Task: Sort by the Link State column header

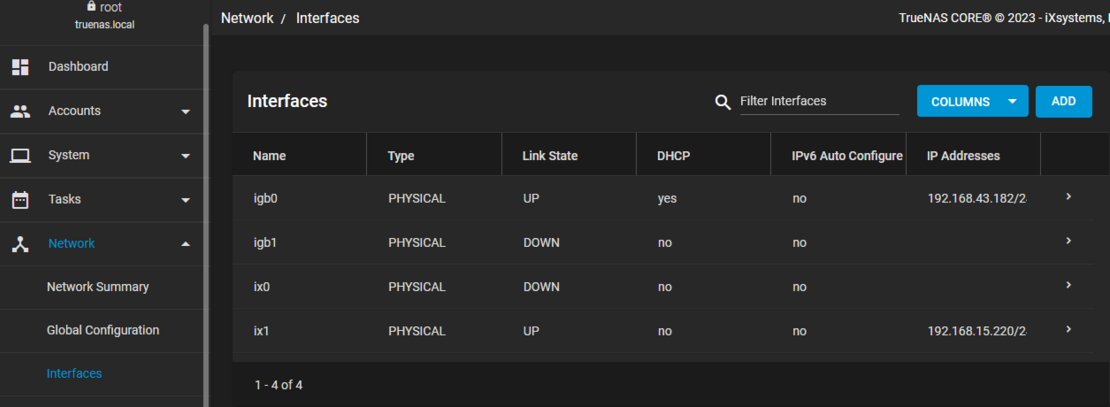Action: click(x=550, y=156)
